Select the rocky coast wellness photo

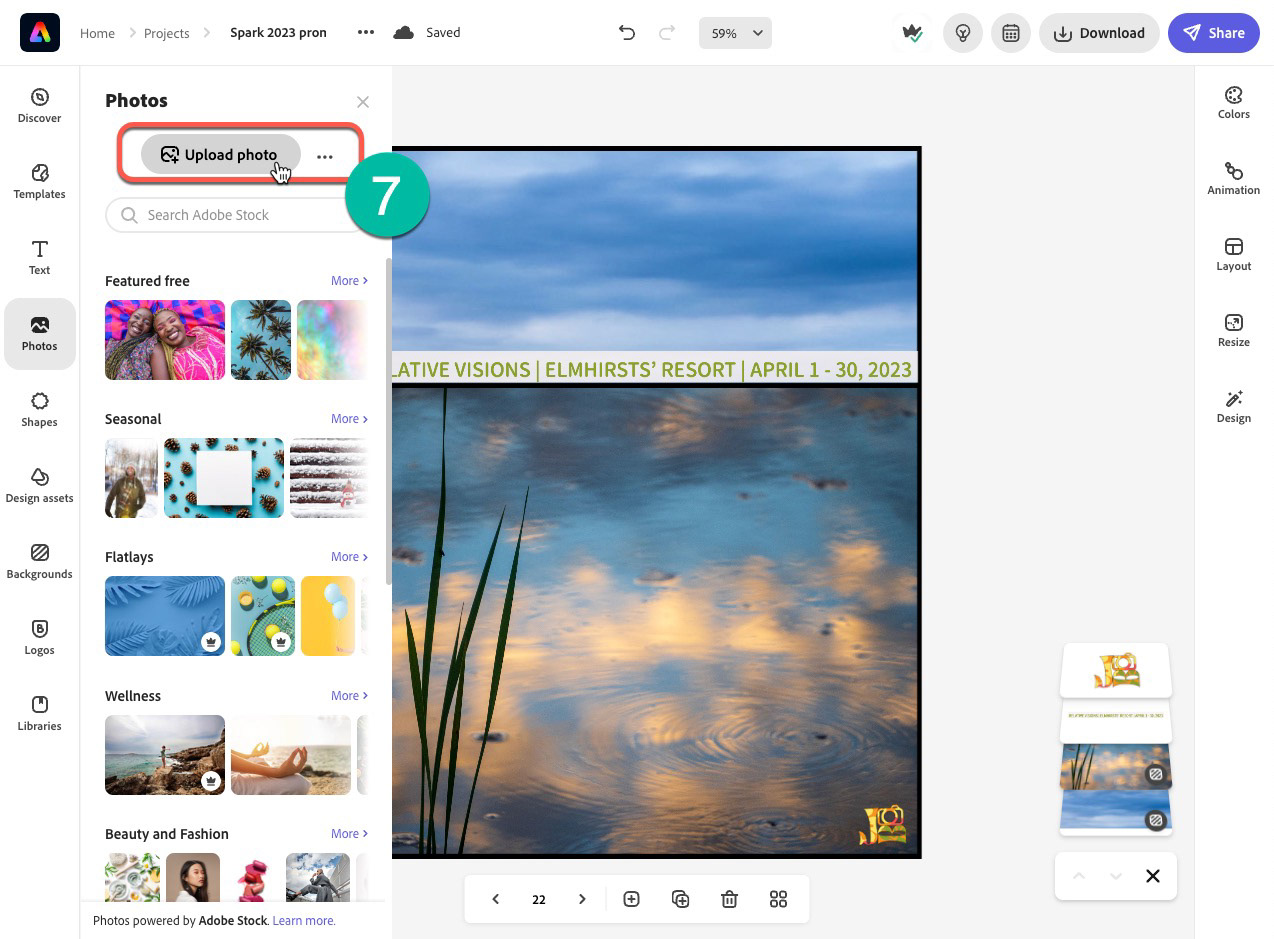point(165,755)
